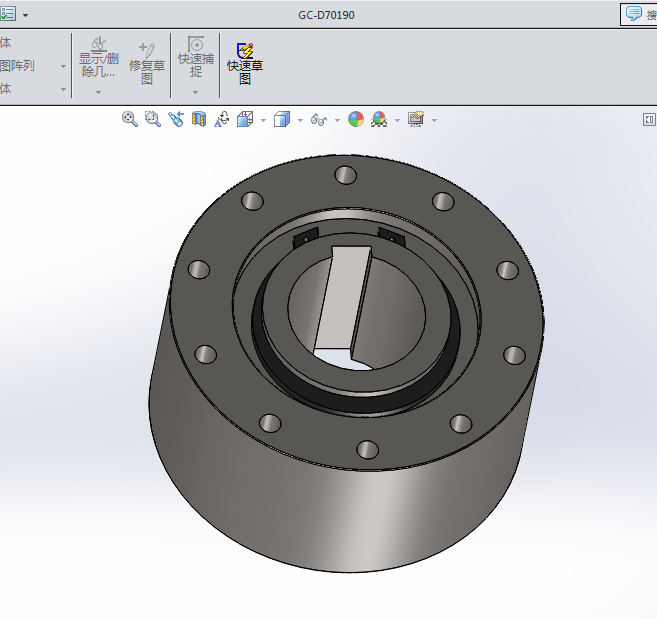
Task: Expand the 快速捕捉 dropdown arrow
Action: (x=195, y=92)
